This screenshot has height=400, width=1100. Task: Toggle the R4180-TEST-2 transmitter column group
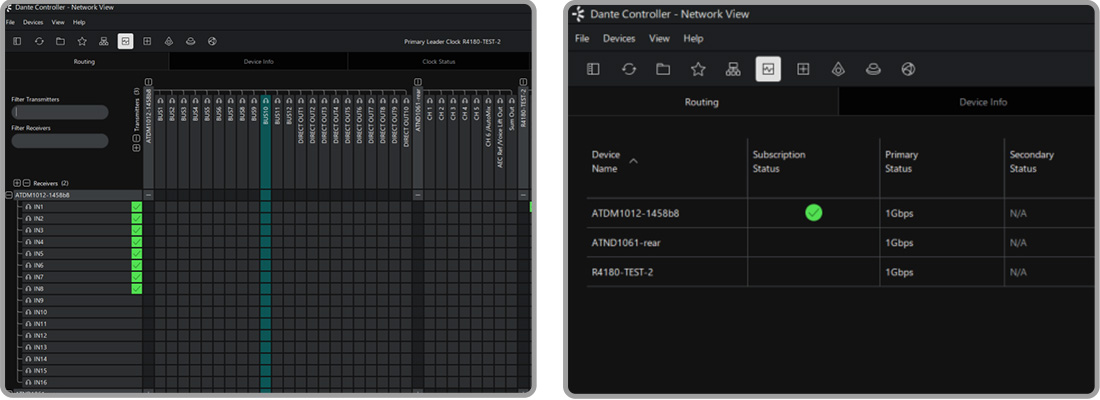[523, 82]
